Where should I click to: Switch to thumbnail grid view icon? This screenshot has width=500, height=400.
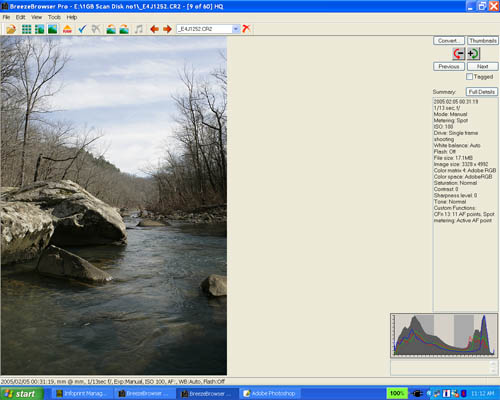(x=26, y=29)
